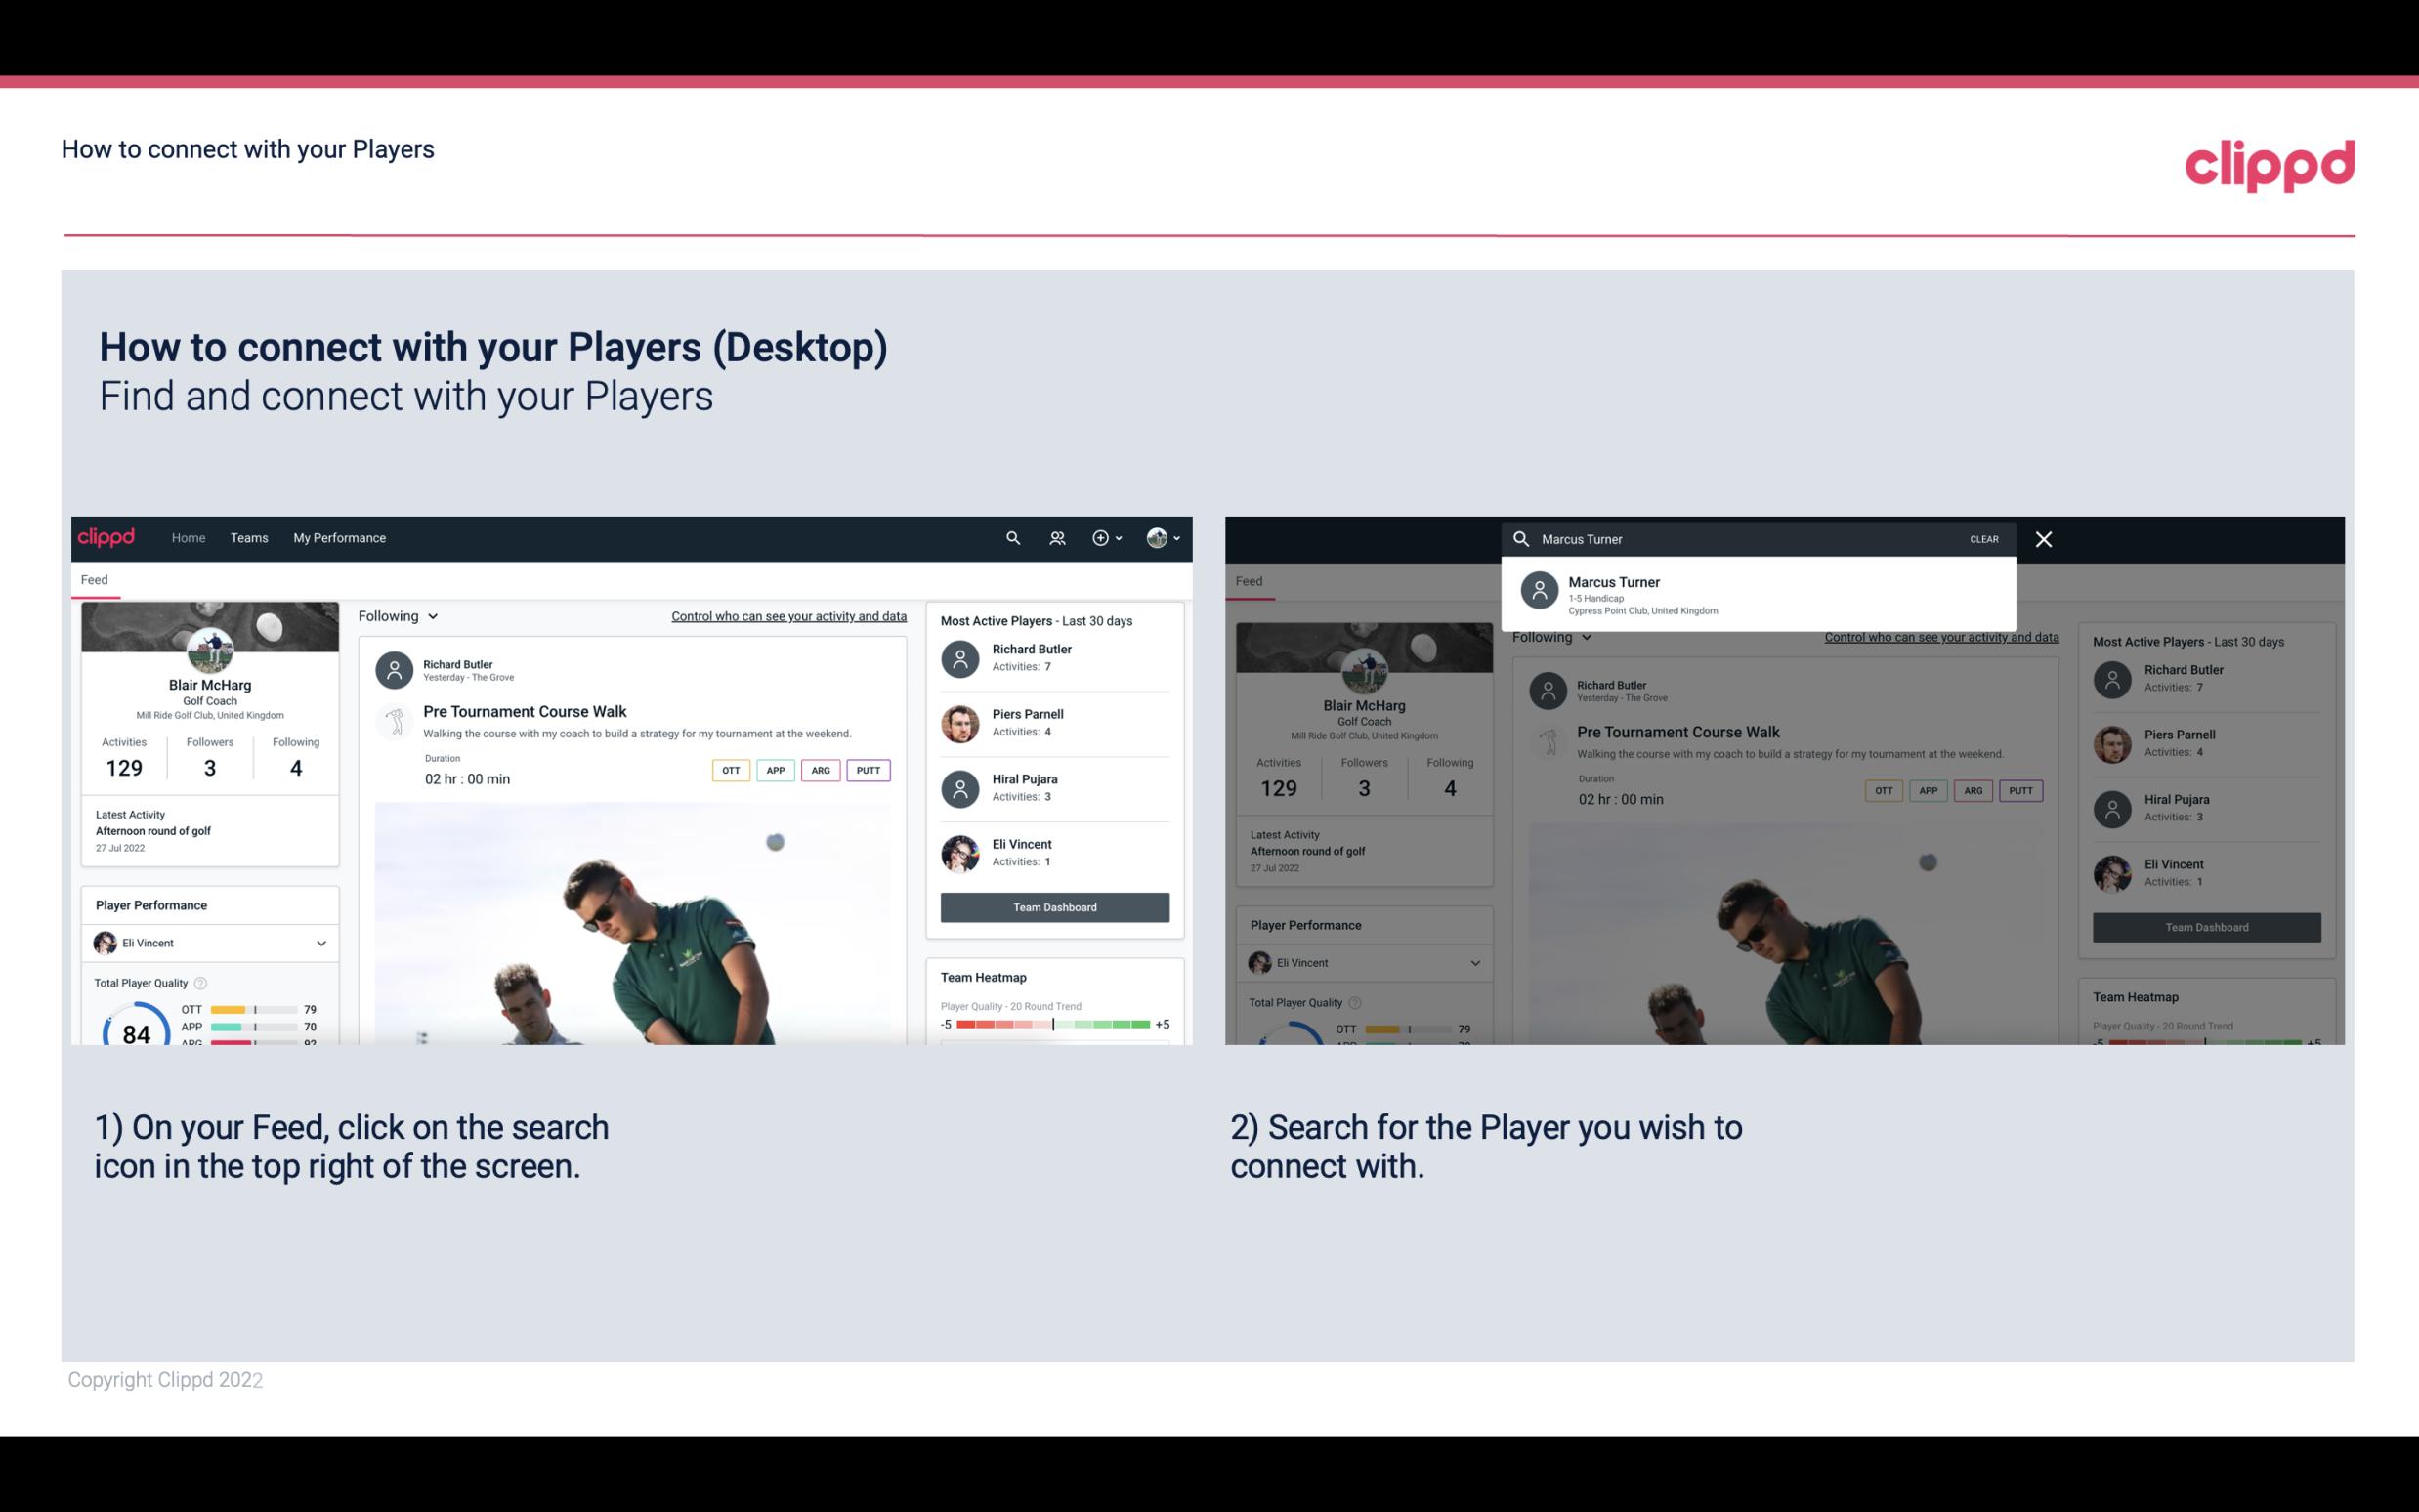The width and height of the screenshot is (2419, 1512).
Task: Click the Teams navigation icon
Action: 249,536
